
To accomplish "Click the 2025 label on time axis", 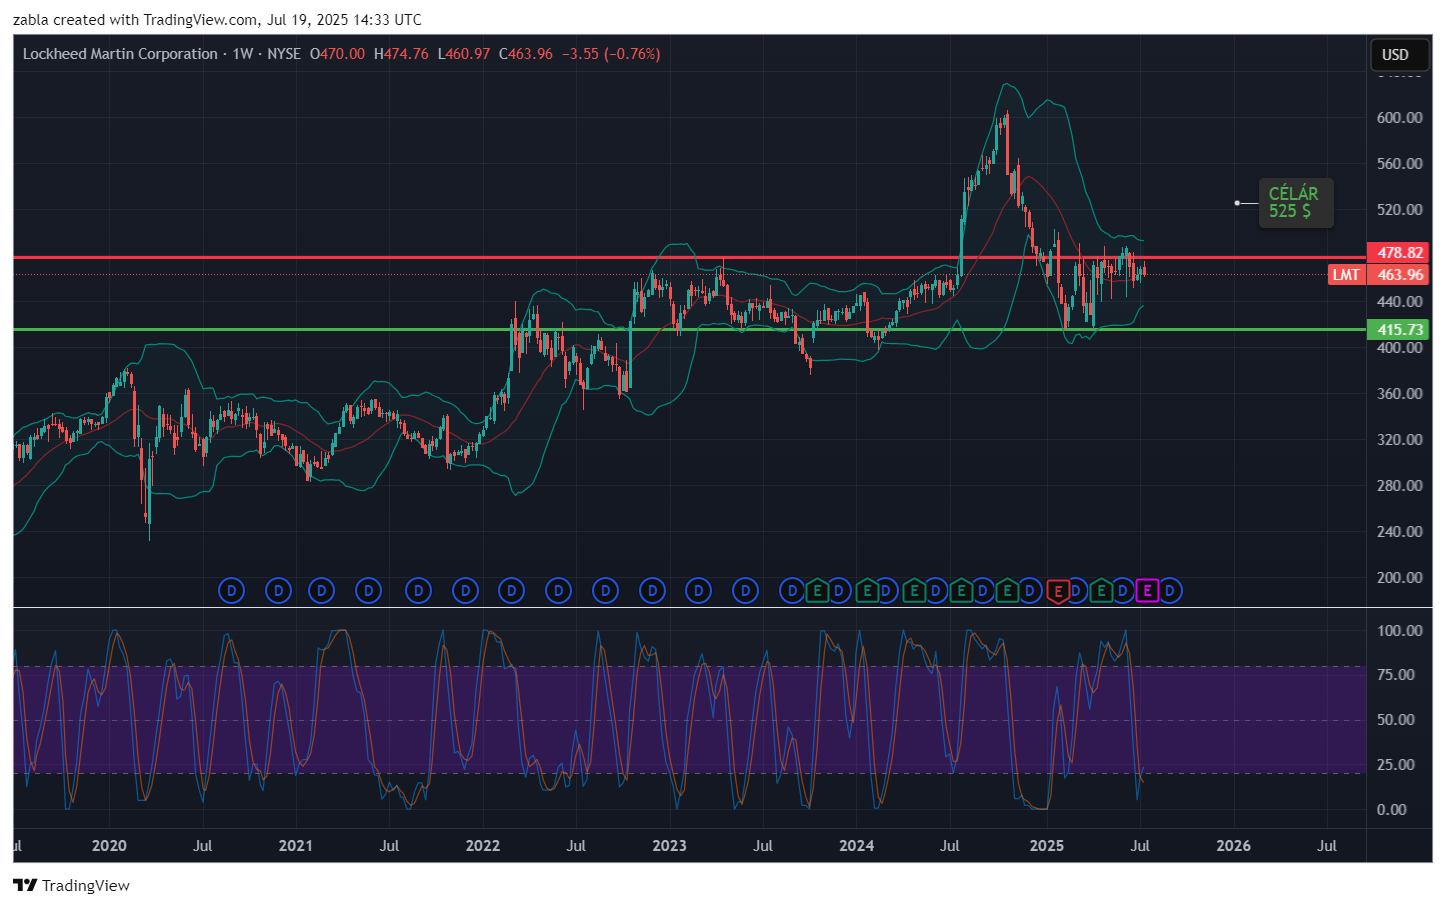I will pos(1046,846).
